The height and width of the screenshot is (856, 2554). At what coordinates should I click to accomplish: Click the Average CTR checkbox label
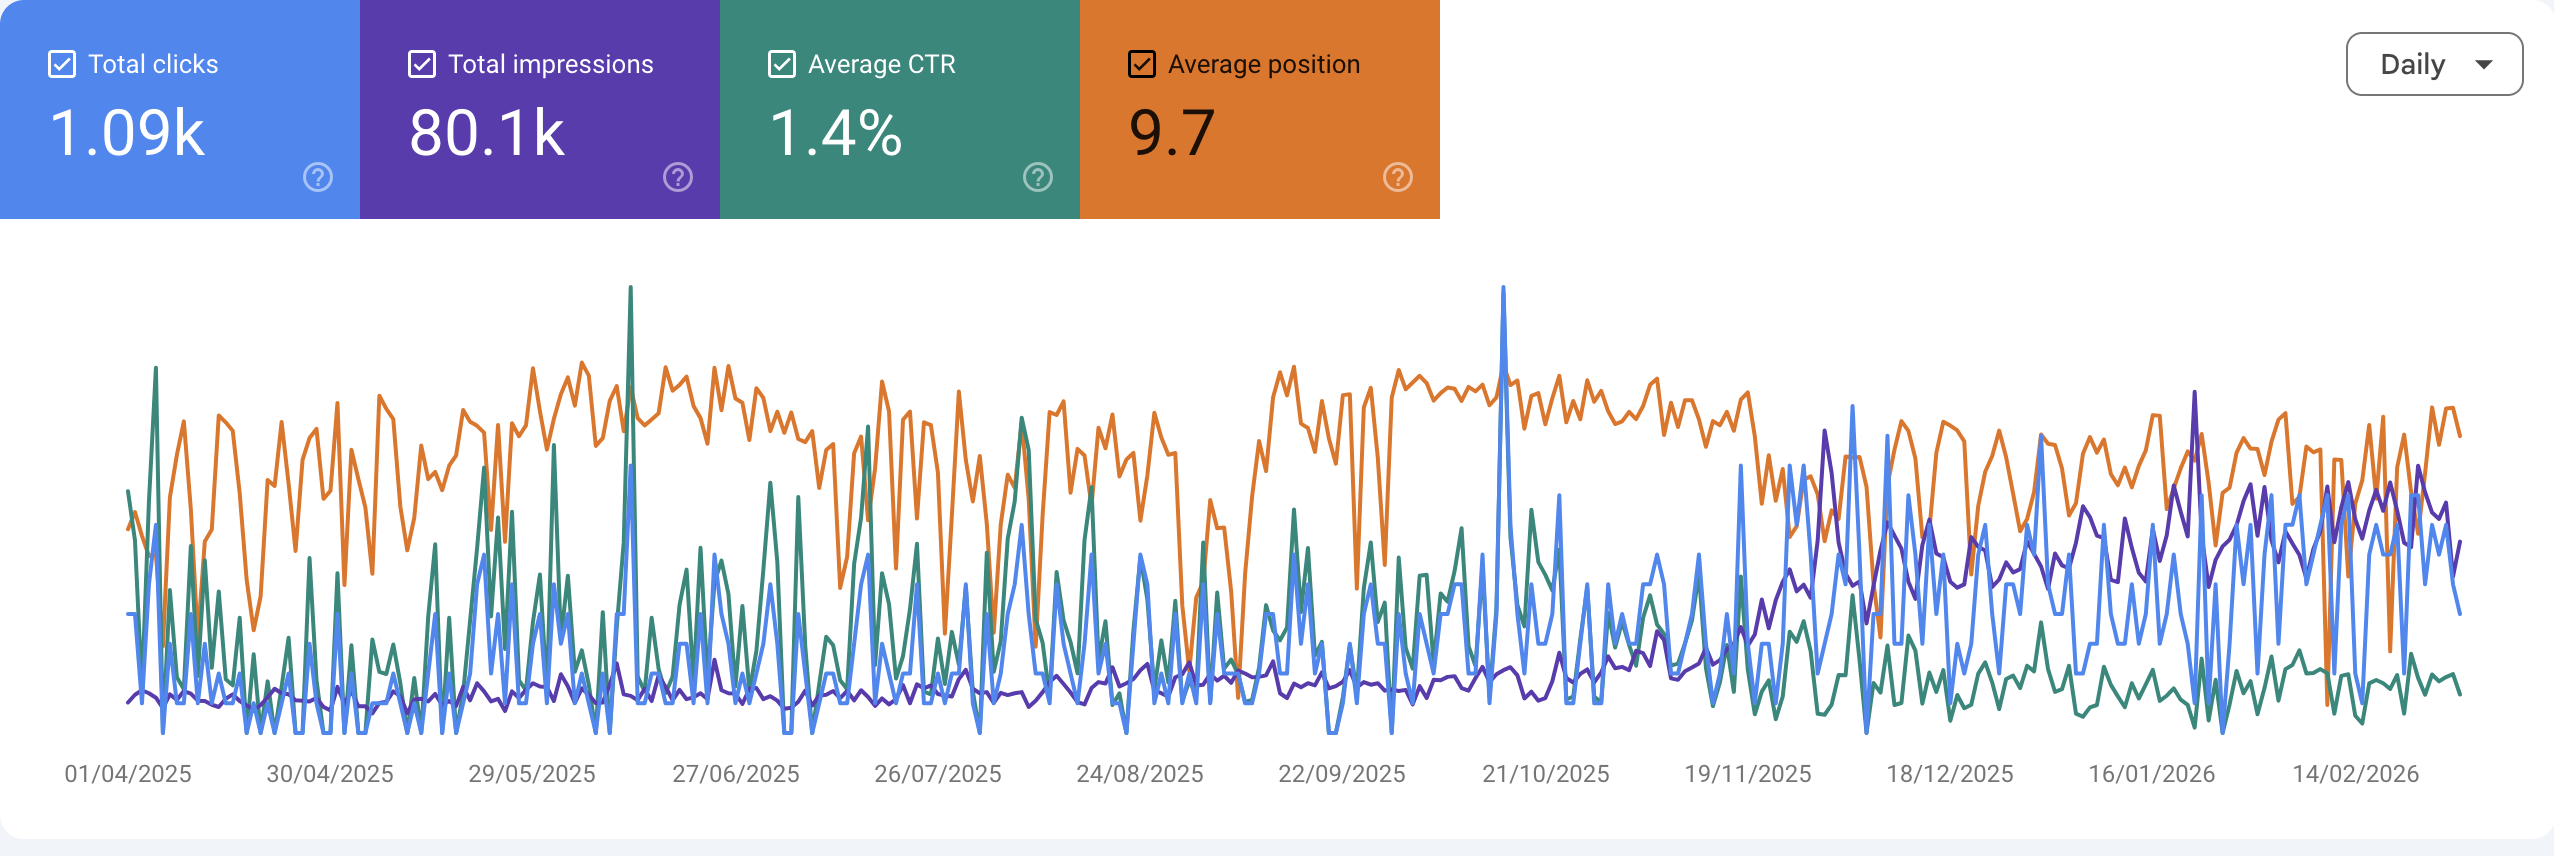tap(882, 63)
